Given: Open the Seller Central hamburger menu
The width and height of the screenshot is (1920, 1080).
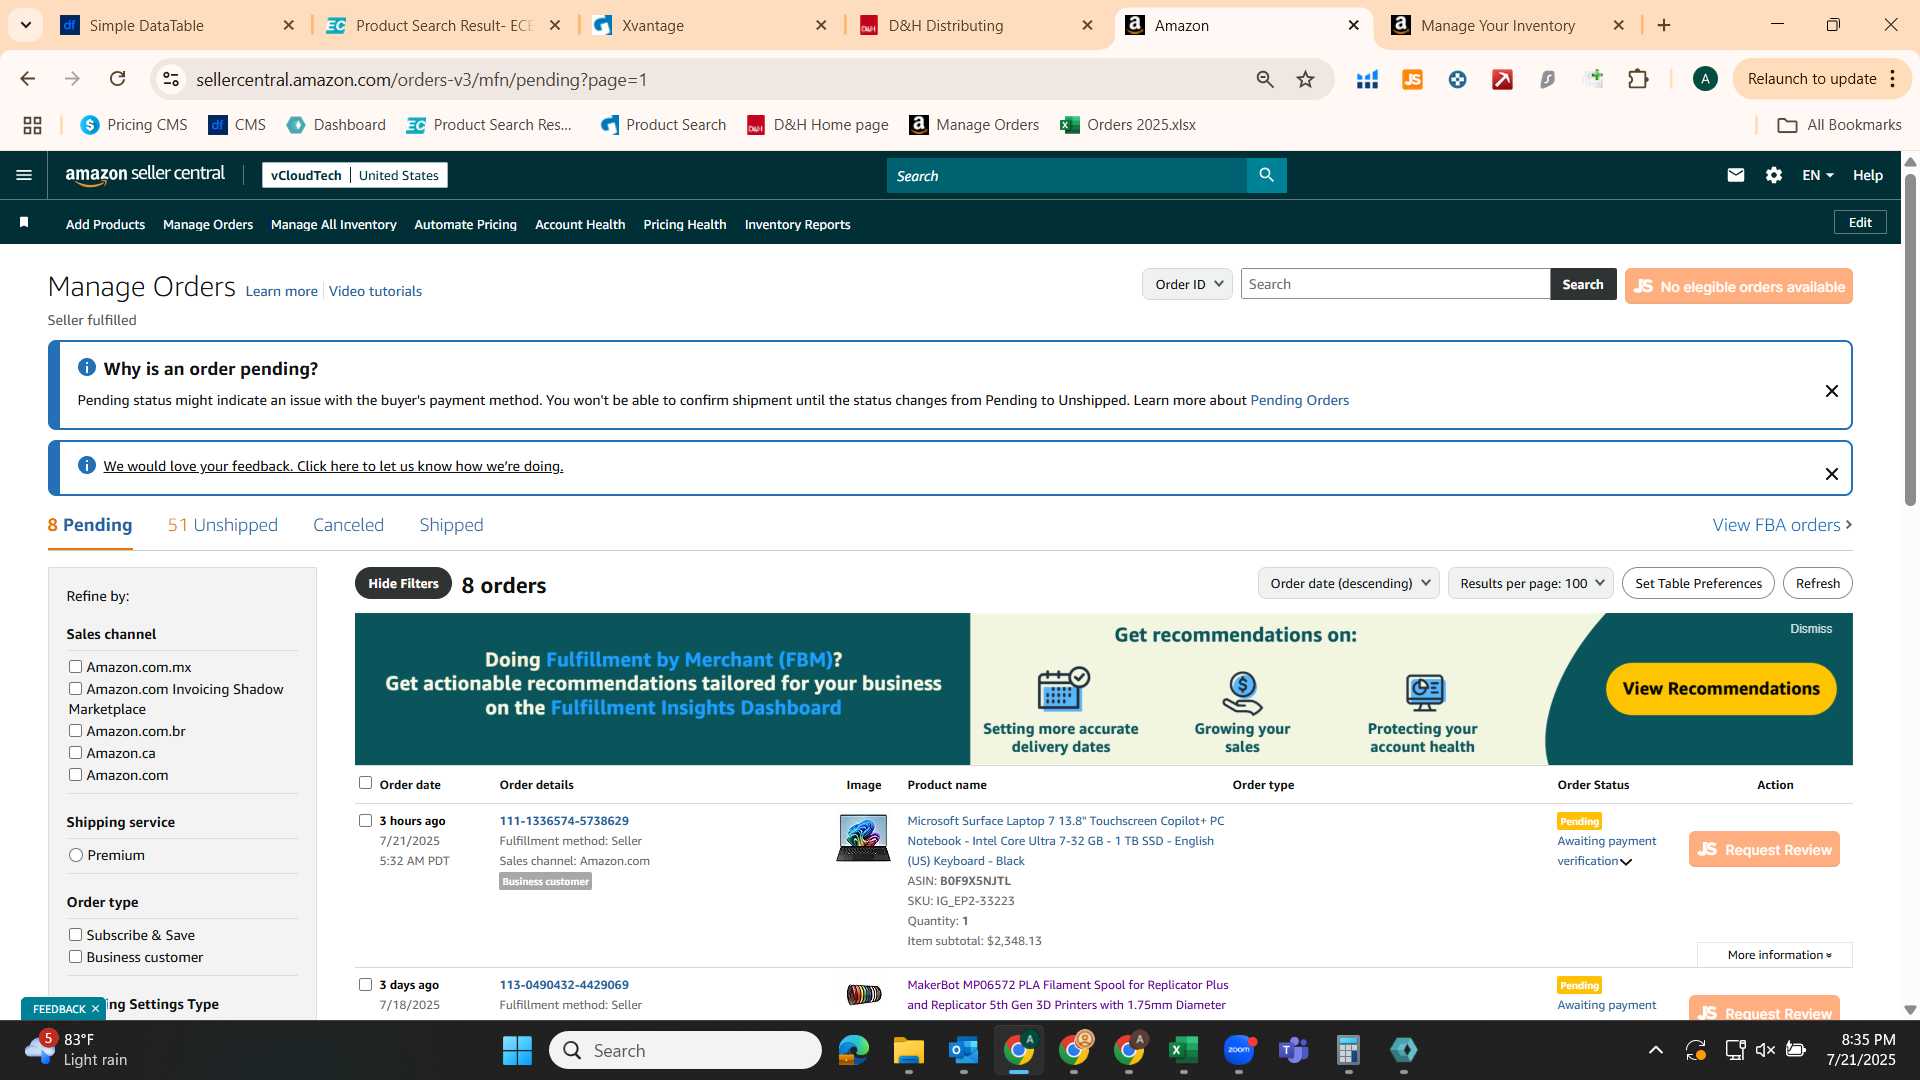Looking at the screenshot, I should 24,175.
